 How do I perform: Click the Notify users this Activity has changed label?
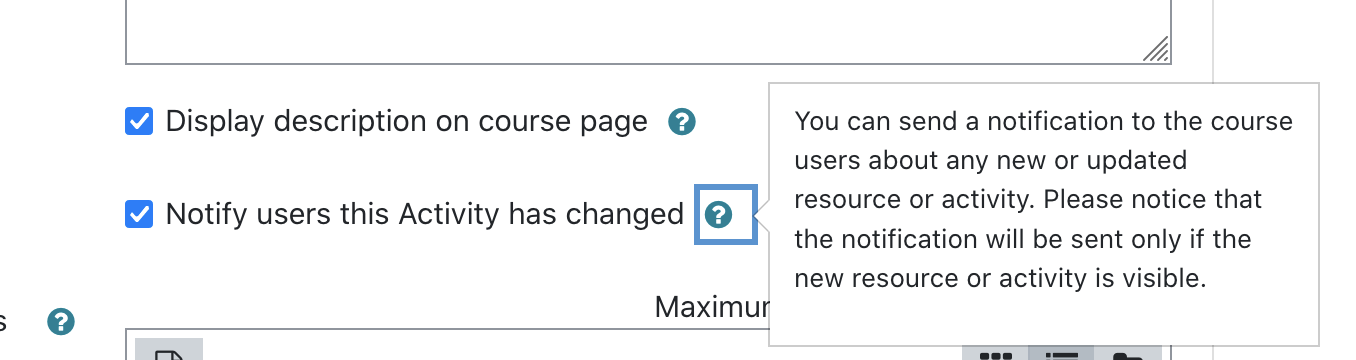pyautogui.click(x=425, y=214)
